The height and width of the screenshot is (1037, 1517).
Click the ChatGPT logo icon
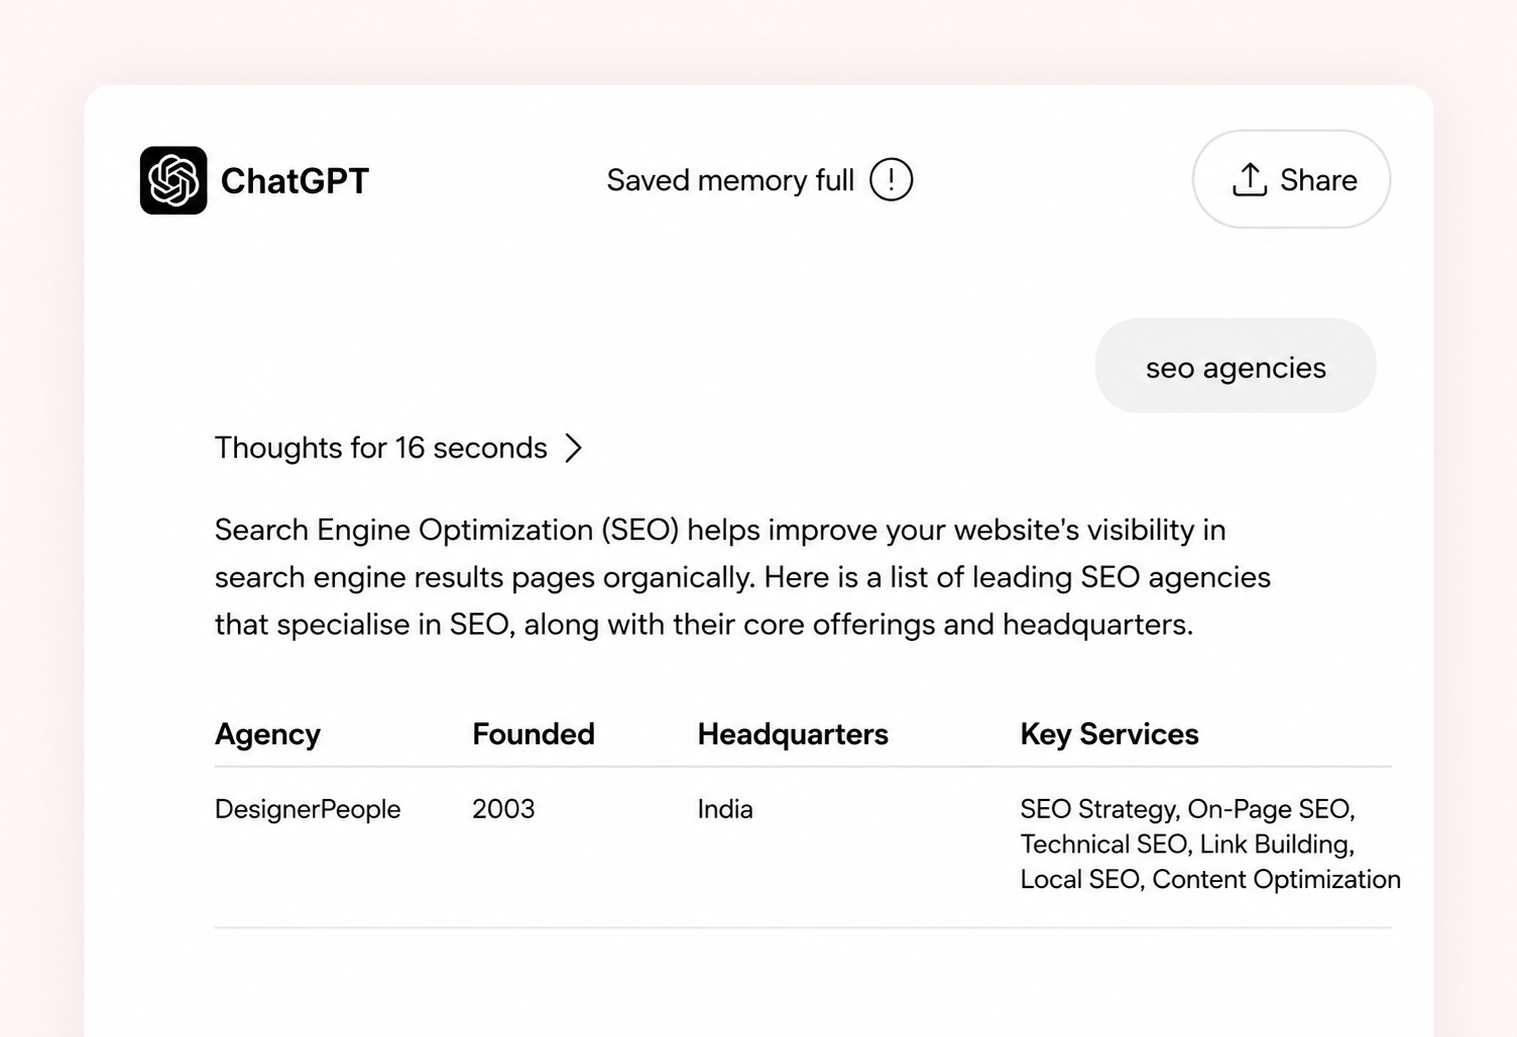[173, 180]
